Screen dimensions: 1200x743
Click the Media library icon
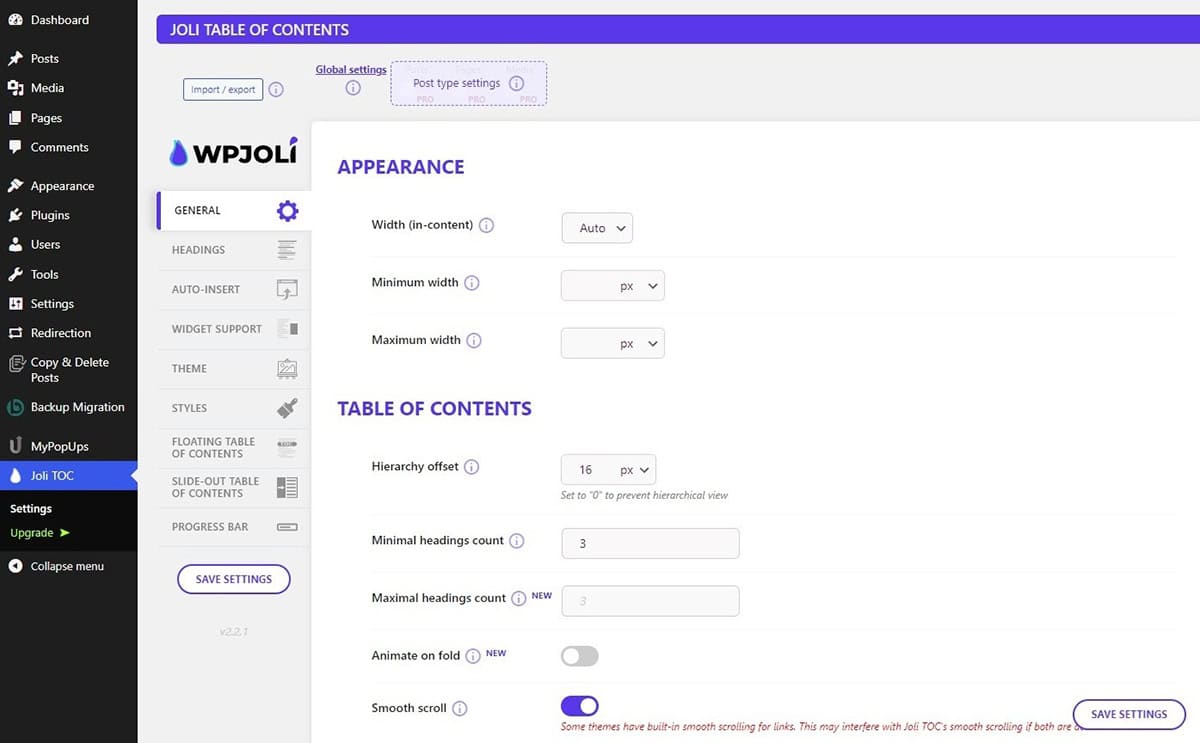[x=15, y=88]
